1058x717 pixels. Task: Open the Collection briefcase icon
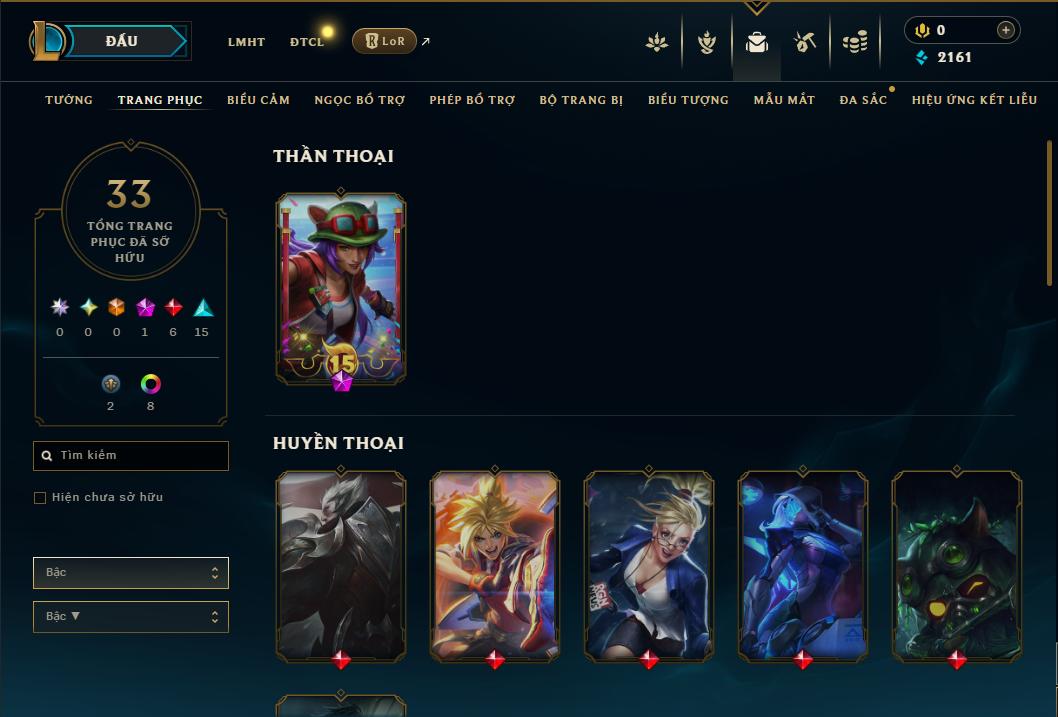[x=756, y=42]
